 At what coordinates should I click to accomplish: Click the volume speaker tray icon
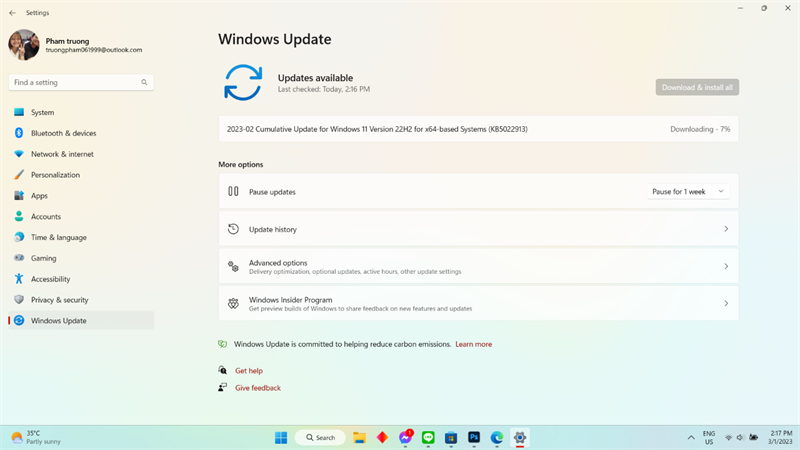pos(740,438)
